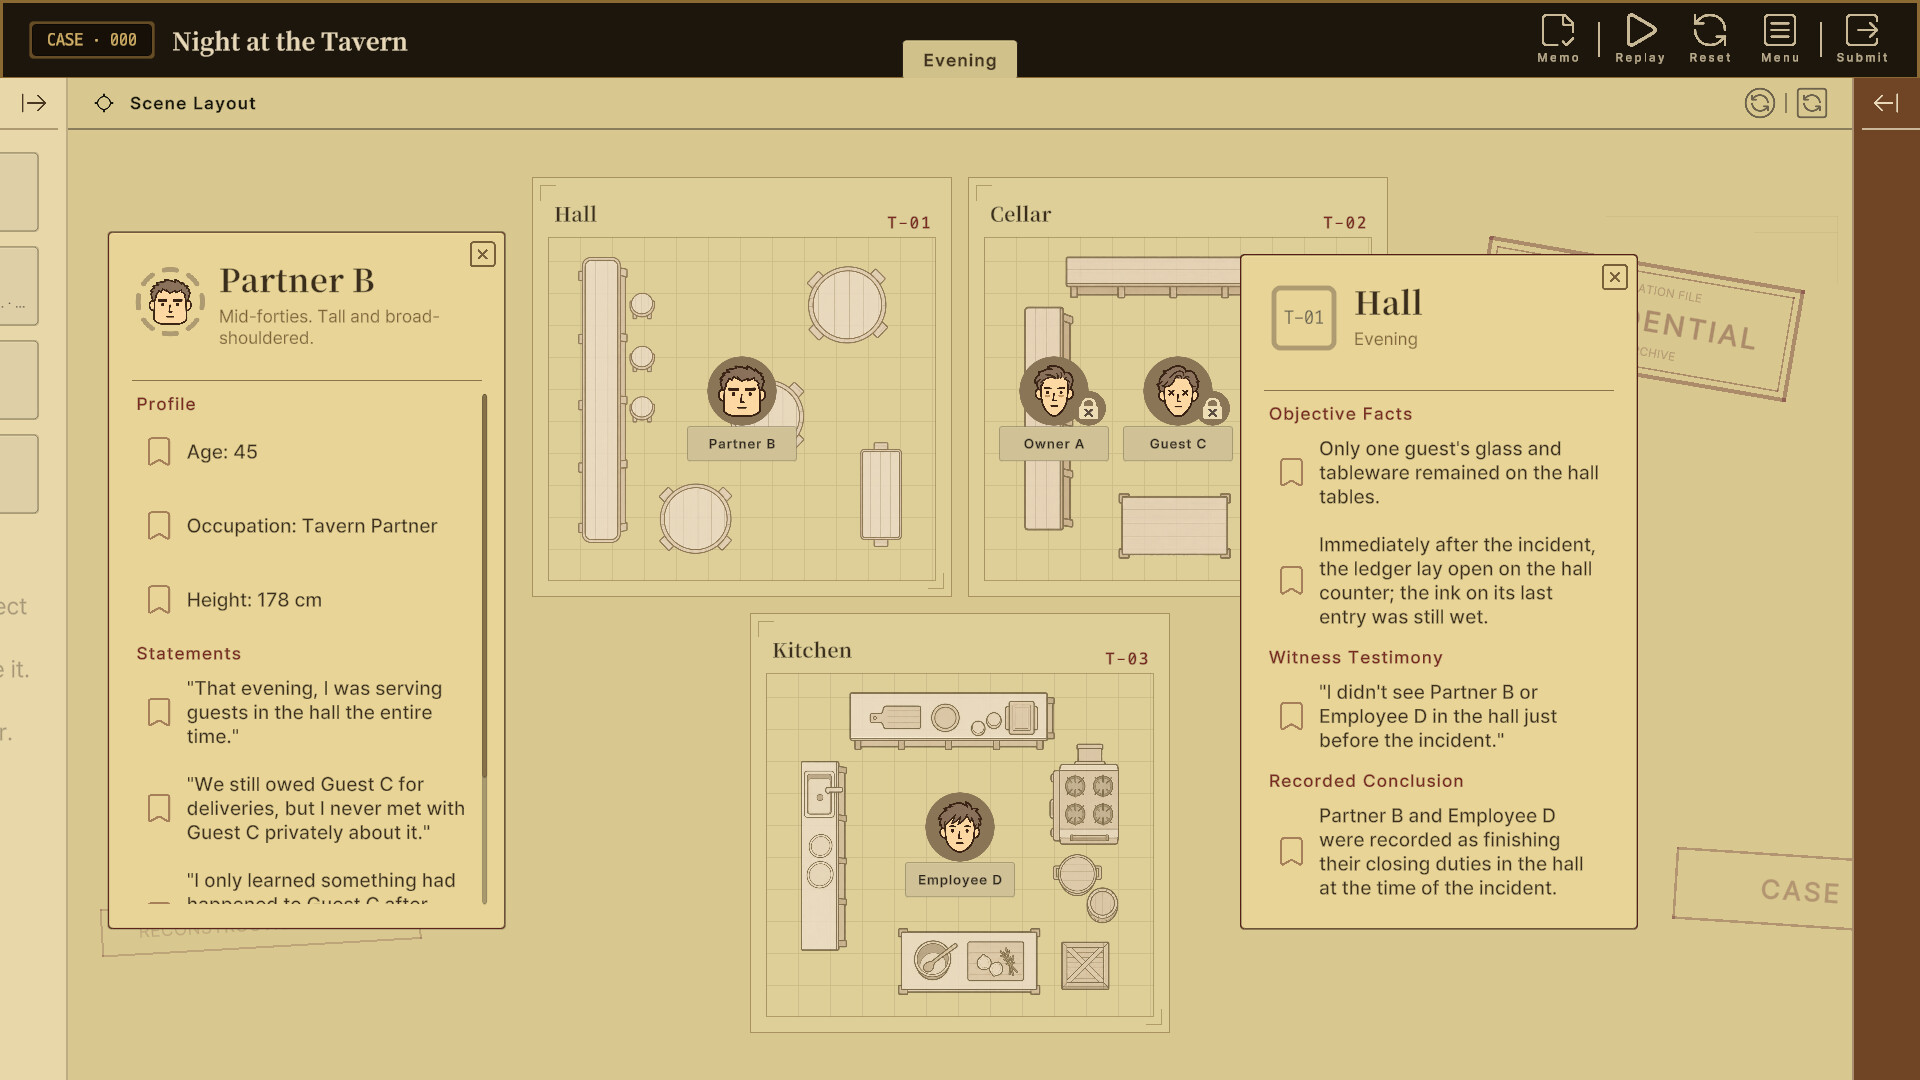
Task: Open the Hall room title
Action: point(576,214)
